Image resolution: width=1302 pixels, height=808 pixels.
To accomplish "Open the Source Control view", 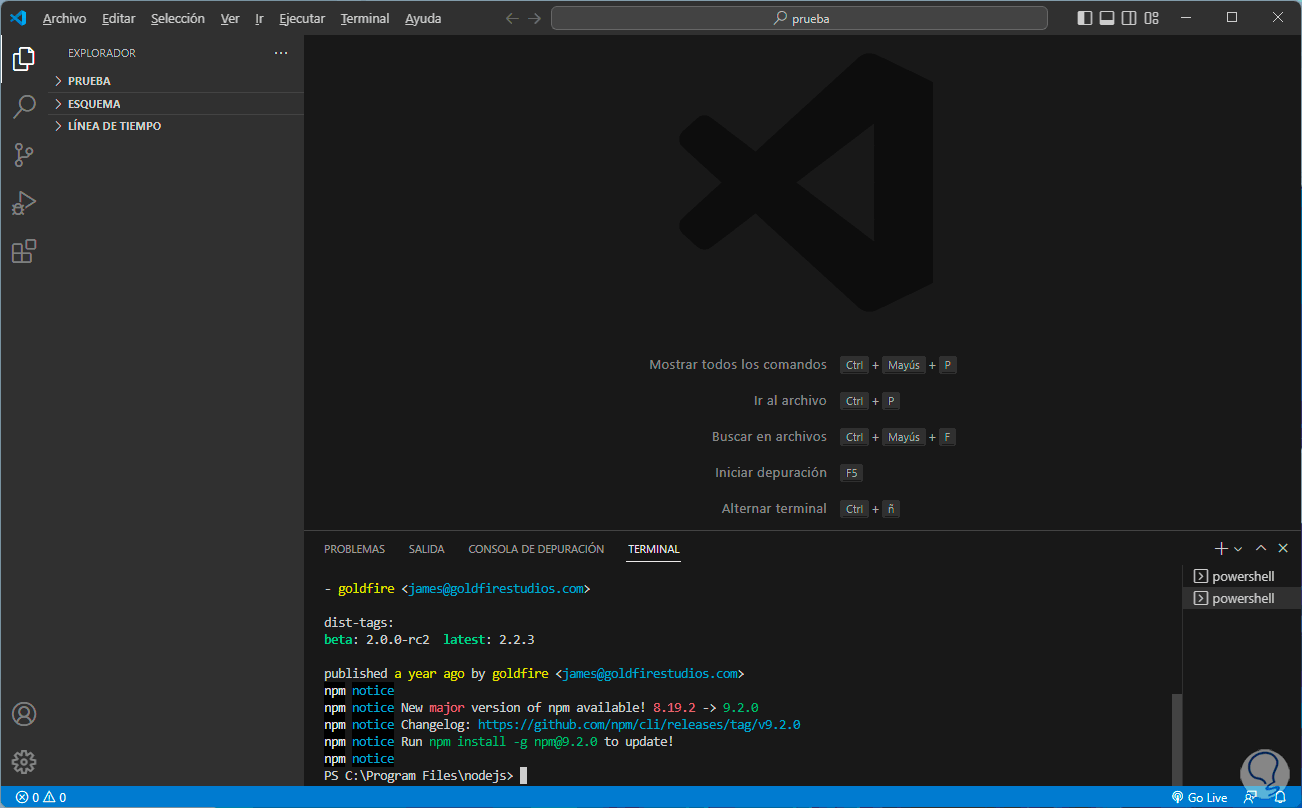I will 24,155.
